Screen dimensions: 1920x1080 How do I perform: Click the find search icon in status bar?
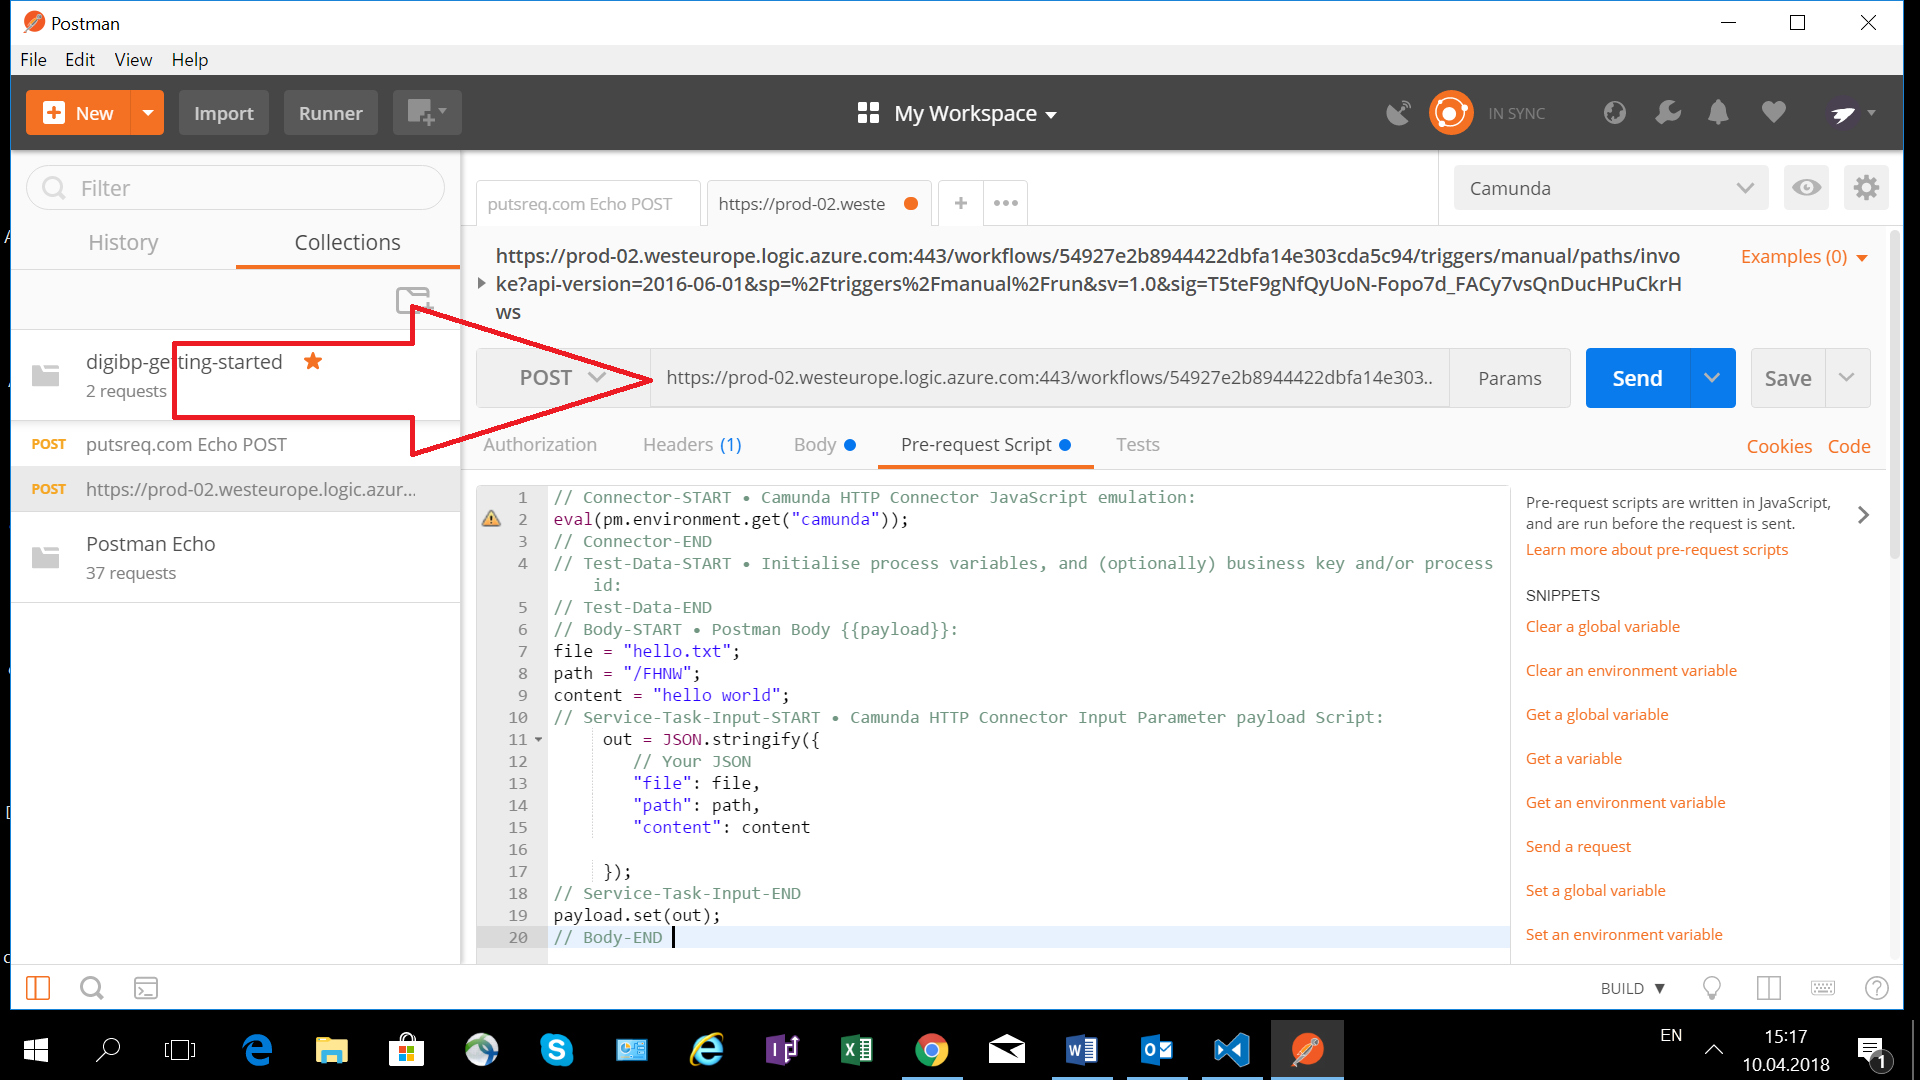click(x=91, y=988)
